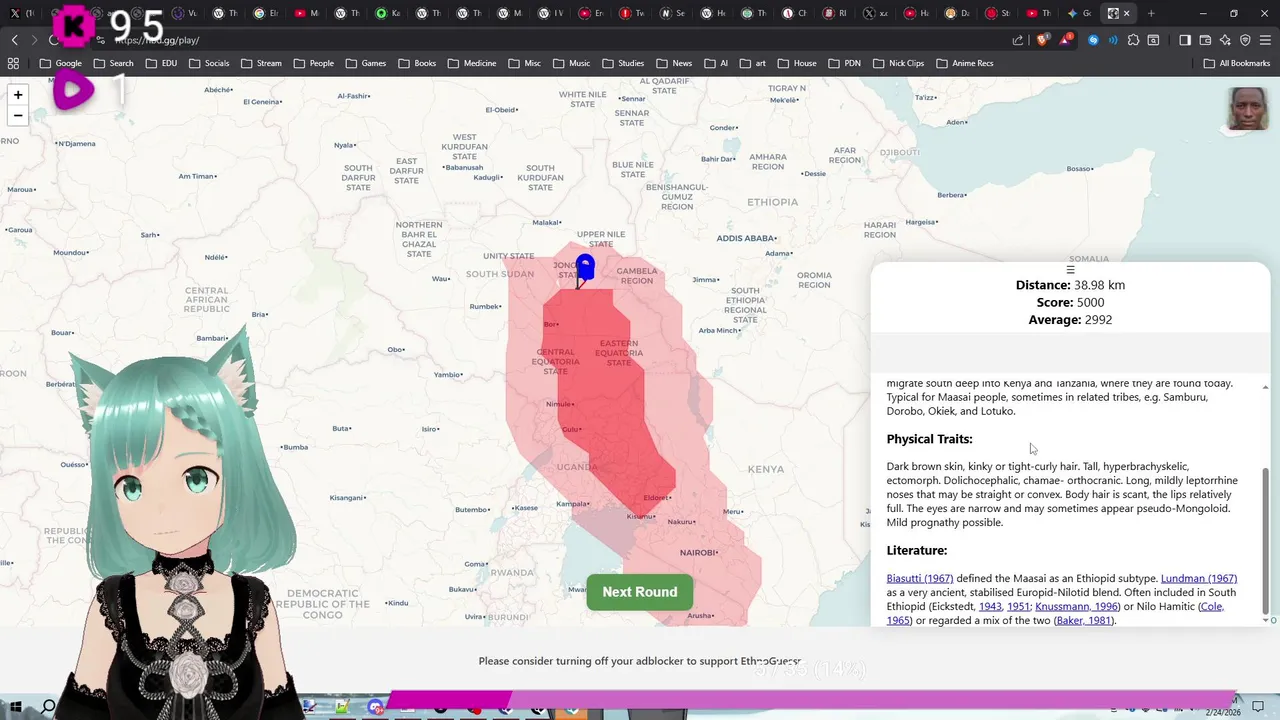This screenshot has width=1280, height=720.
Task: Zoom out of the map with the minus button
Action: (17, 116)
